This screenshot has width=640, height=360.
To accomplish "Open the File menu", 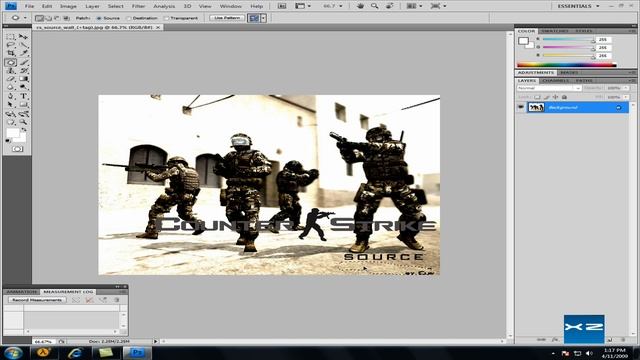I will pyautogui.click(x=29, y=6).
